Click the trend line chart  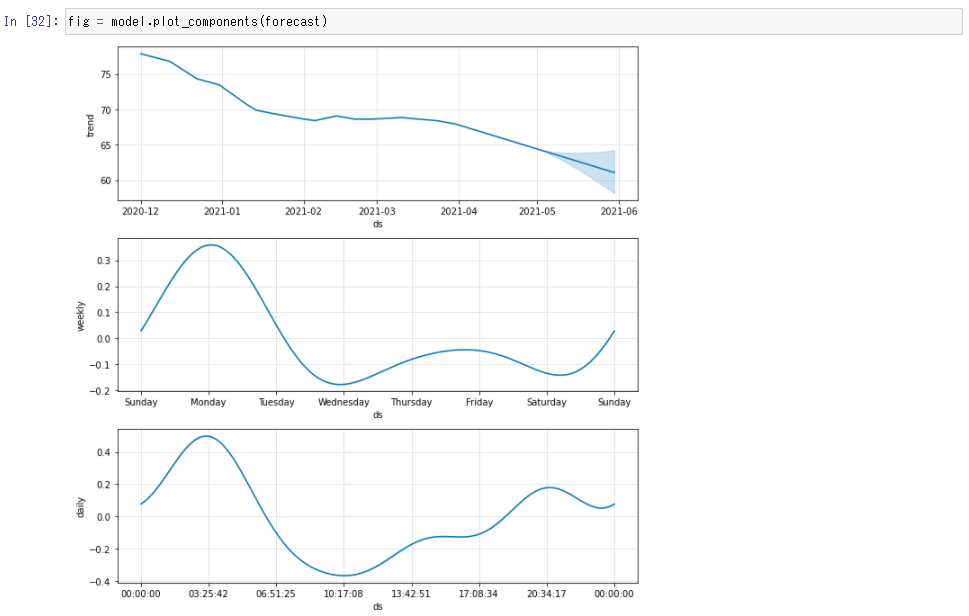pos(378,123)
